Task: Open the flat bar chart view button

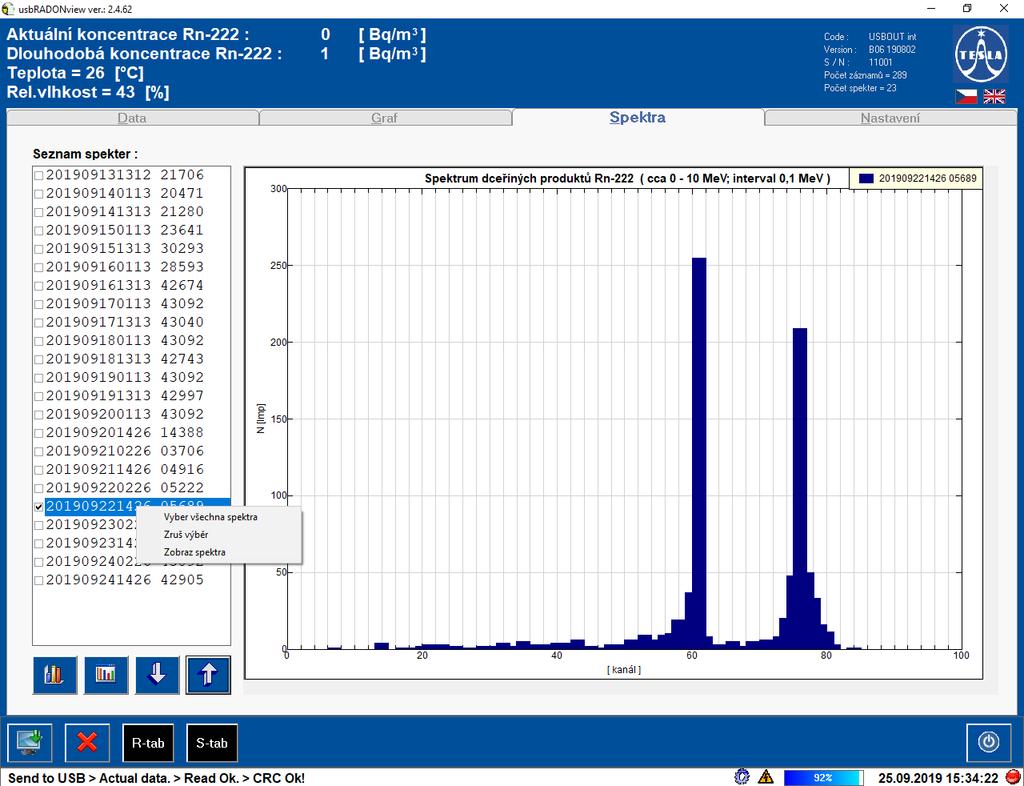Action: click(x=106, y=675)
